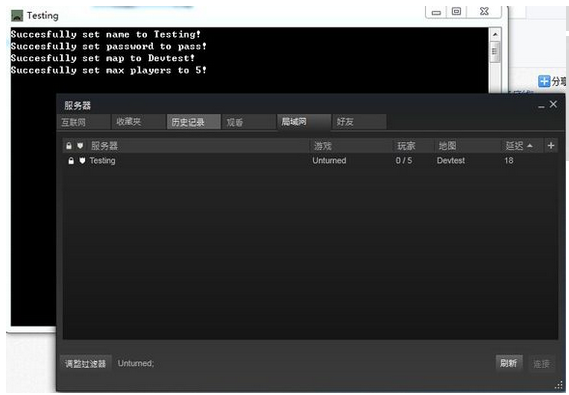569x395 pixels.
Task: Open the 观看 spectate tab
Action: [249, 122]
